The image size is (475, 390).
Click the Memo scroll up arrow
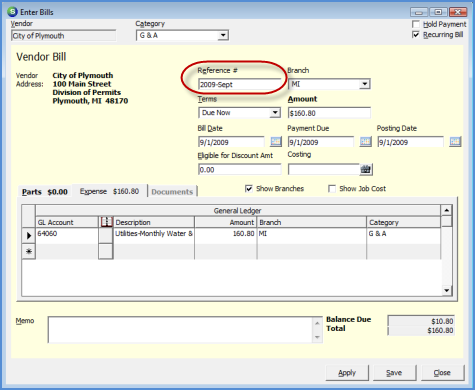click(317, 323)
